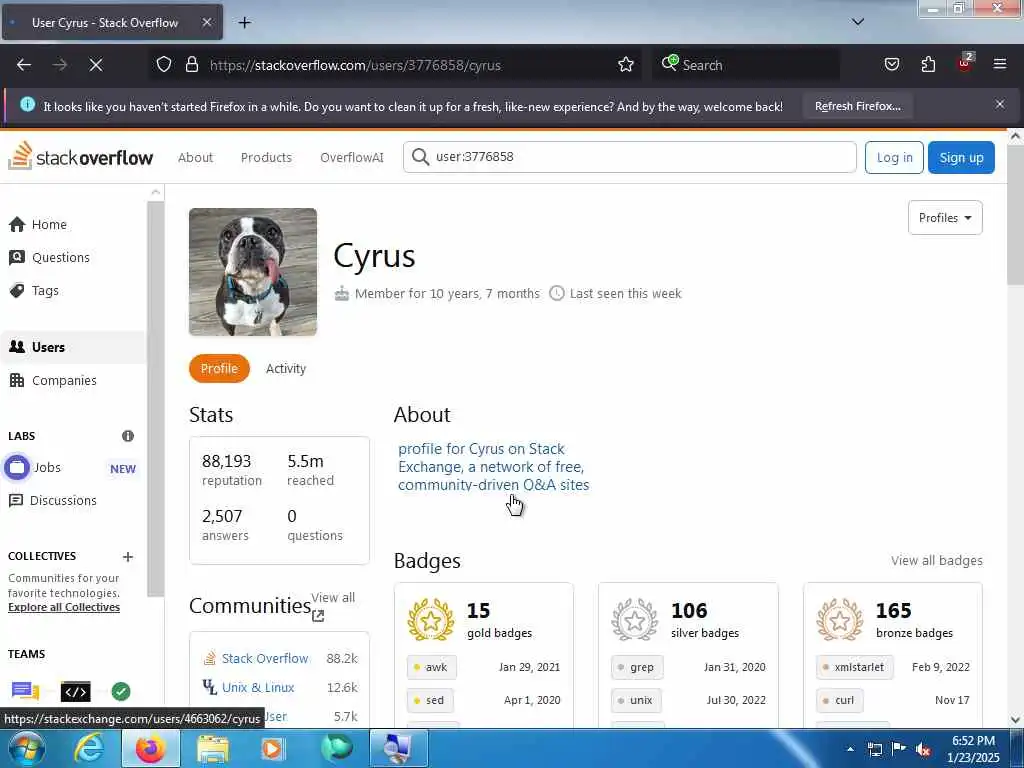
Task: Open the Products menu item
Action: 266,157
